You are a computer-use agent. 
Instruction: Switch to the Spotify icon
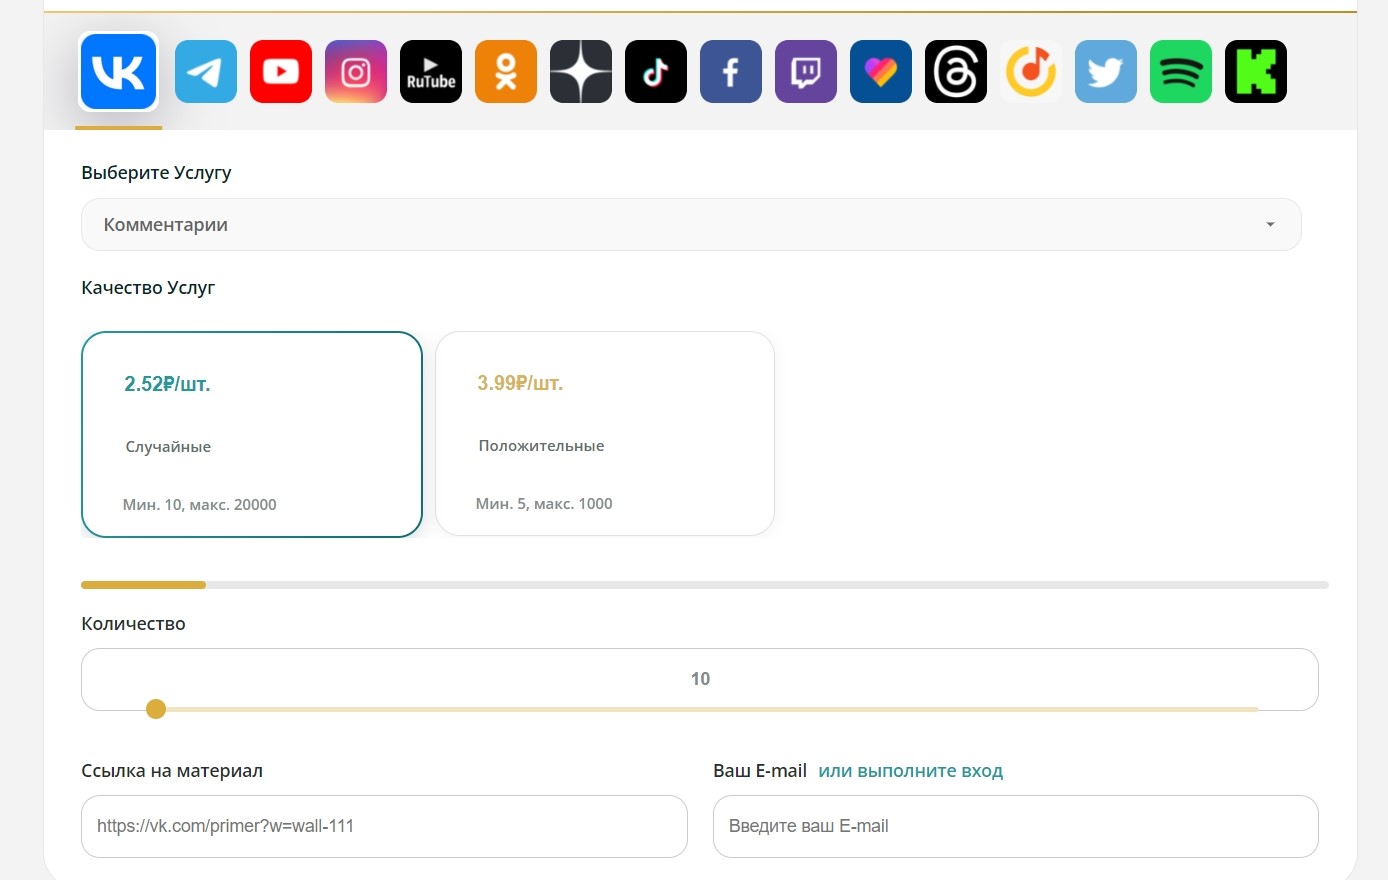coord(1181,71)
